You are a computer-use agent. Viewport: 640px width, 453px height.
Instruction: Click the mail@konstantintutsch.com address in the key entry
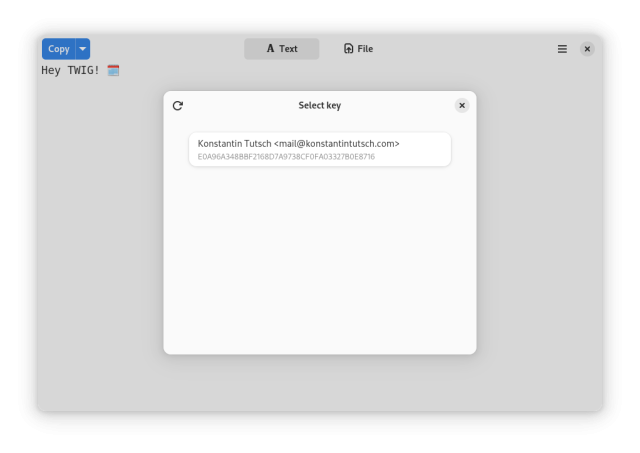(337, 144)
